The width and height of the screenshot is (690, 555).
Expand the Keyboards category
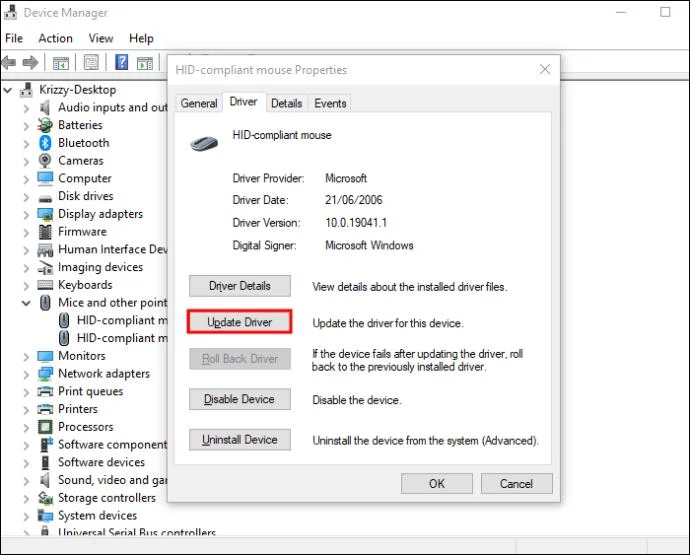(x=26, y=286)
